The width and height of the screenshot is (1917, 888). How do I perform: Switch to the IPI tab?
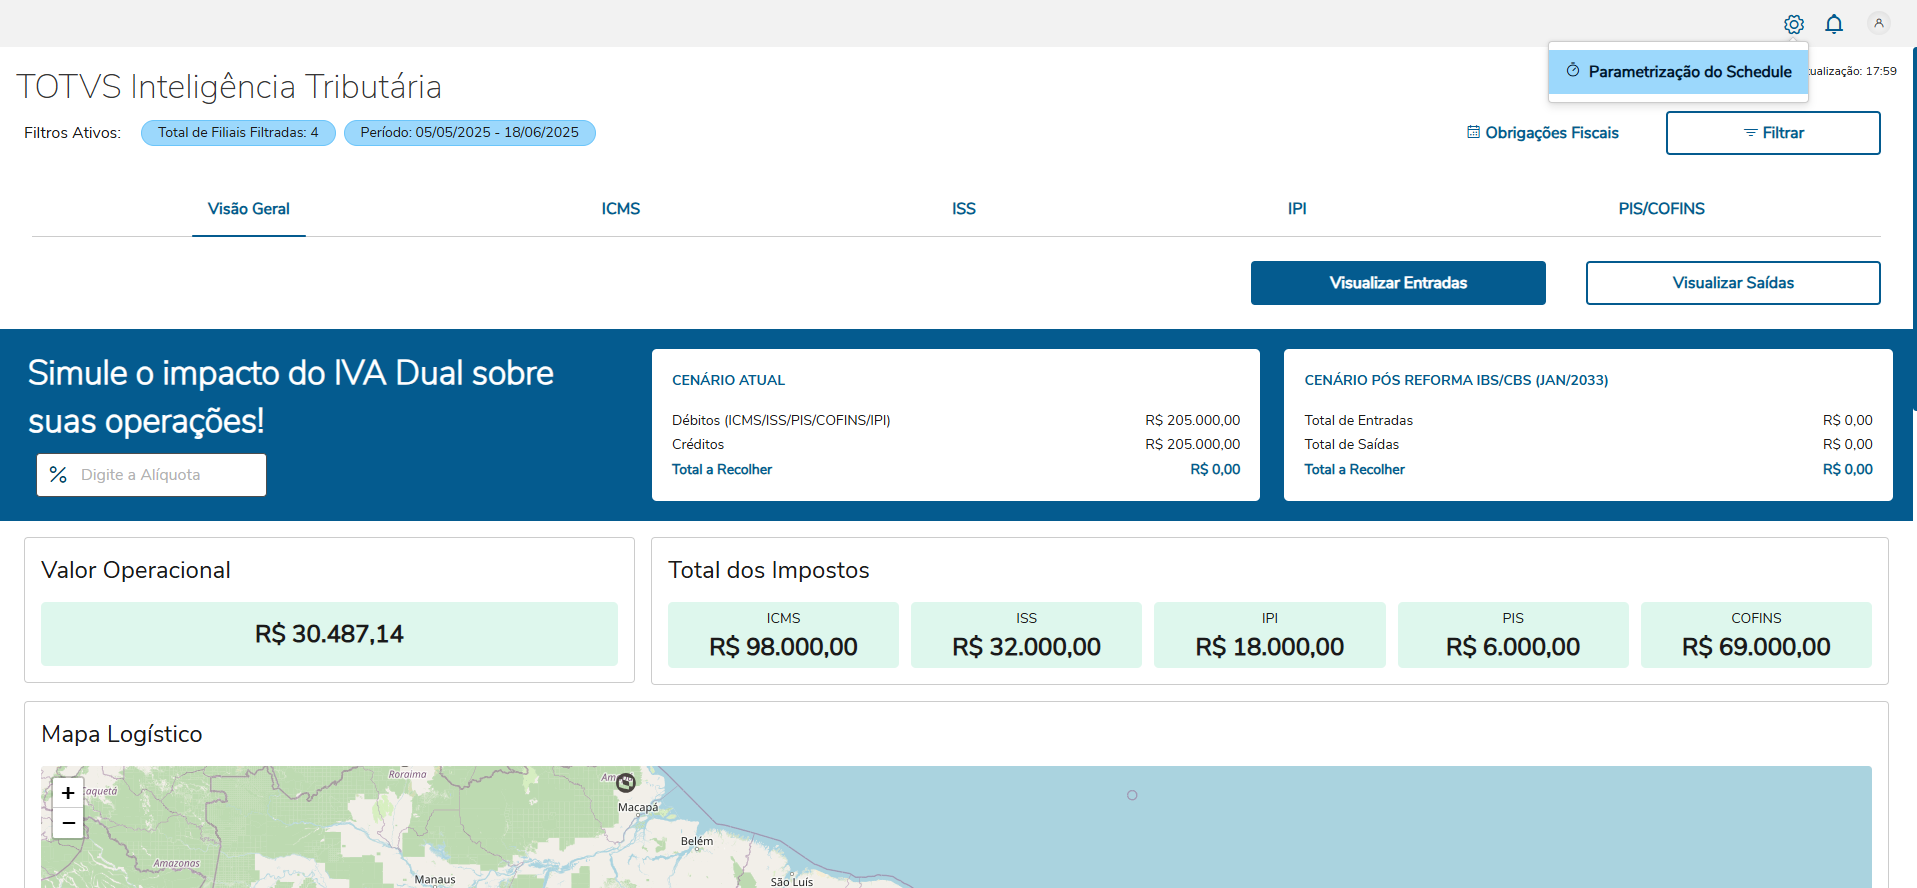[x=1297, y=209]
